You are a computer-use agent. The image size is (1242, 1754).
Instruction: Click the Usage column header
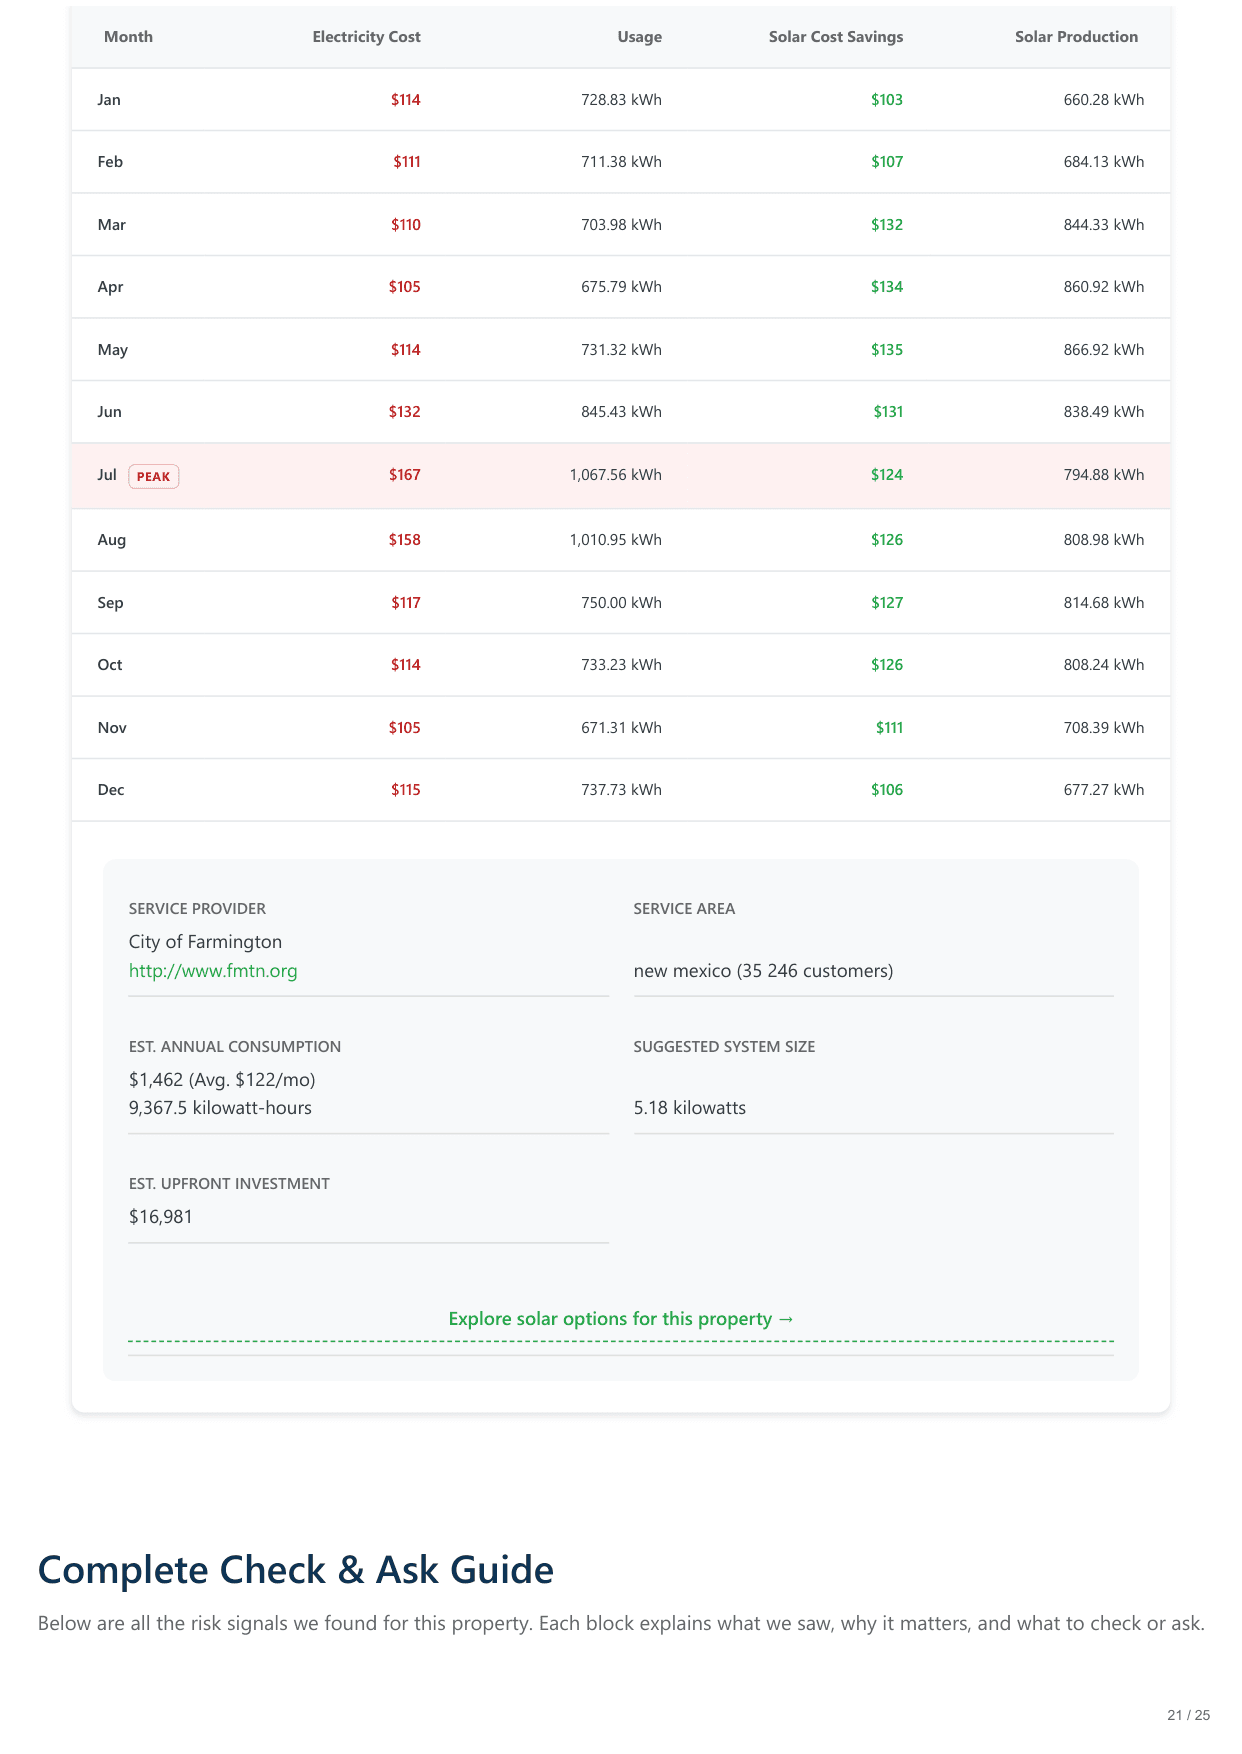[639, 37]
